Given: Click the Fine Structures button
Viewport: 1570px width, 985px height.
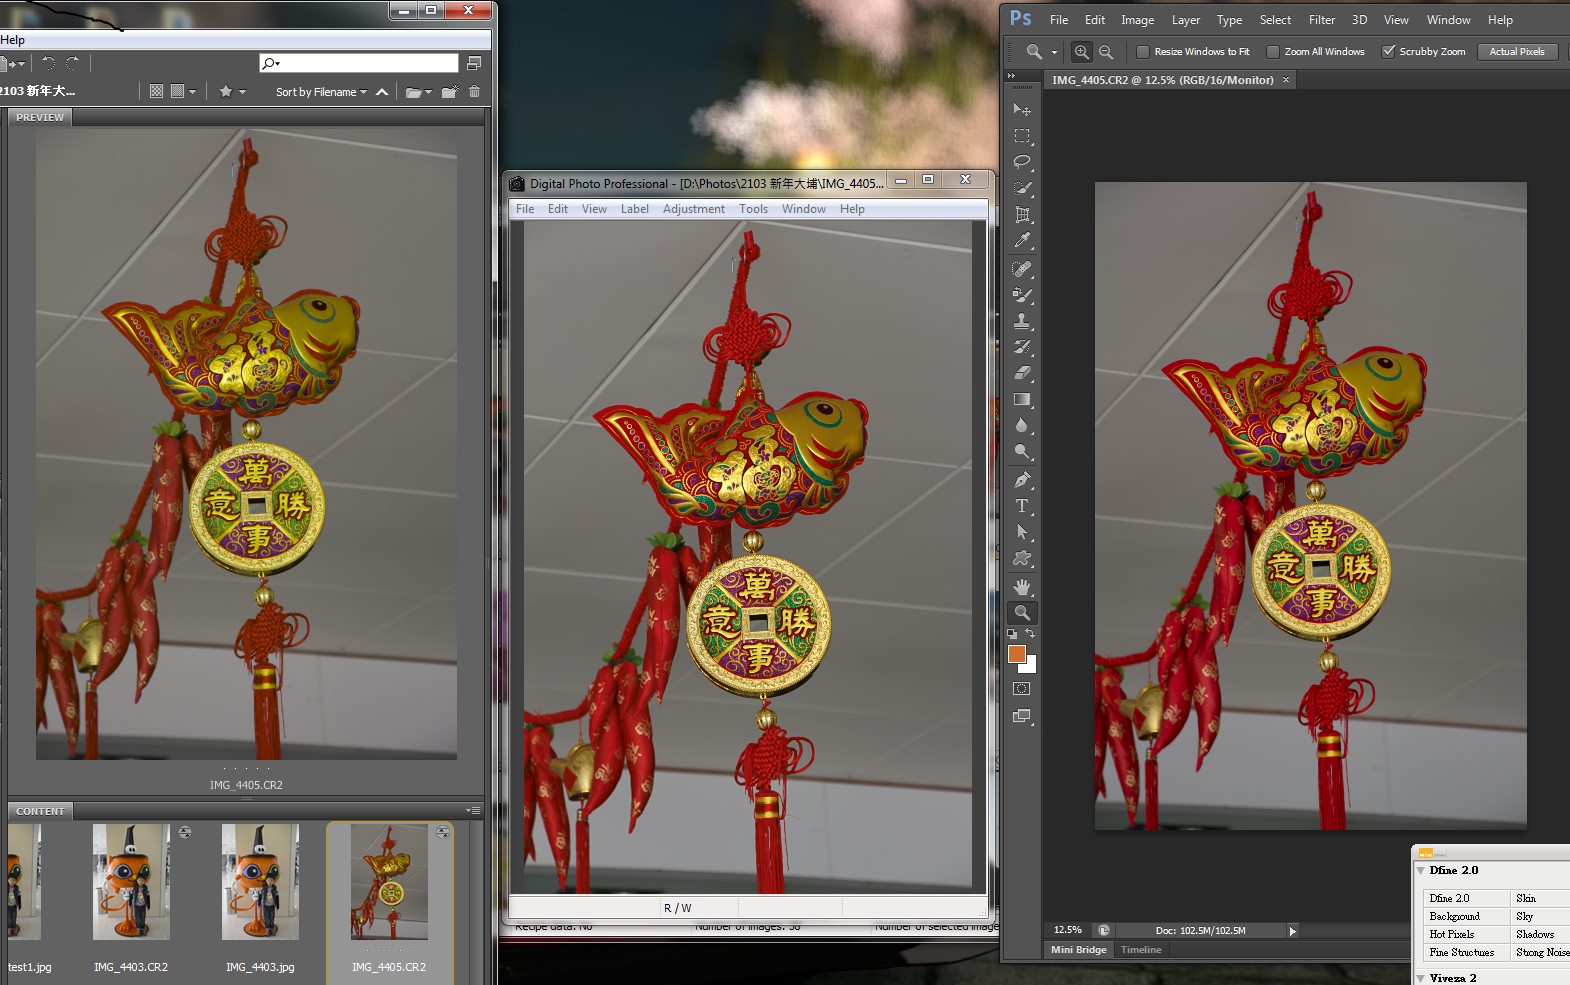Looking at the screenshot, I should [1466, 952].
